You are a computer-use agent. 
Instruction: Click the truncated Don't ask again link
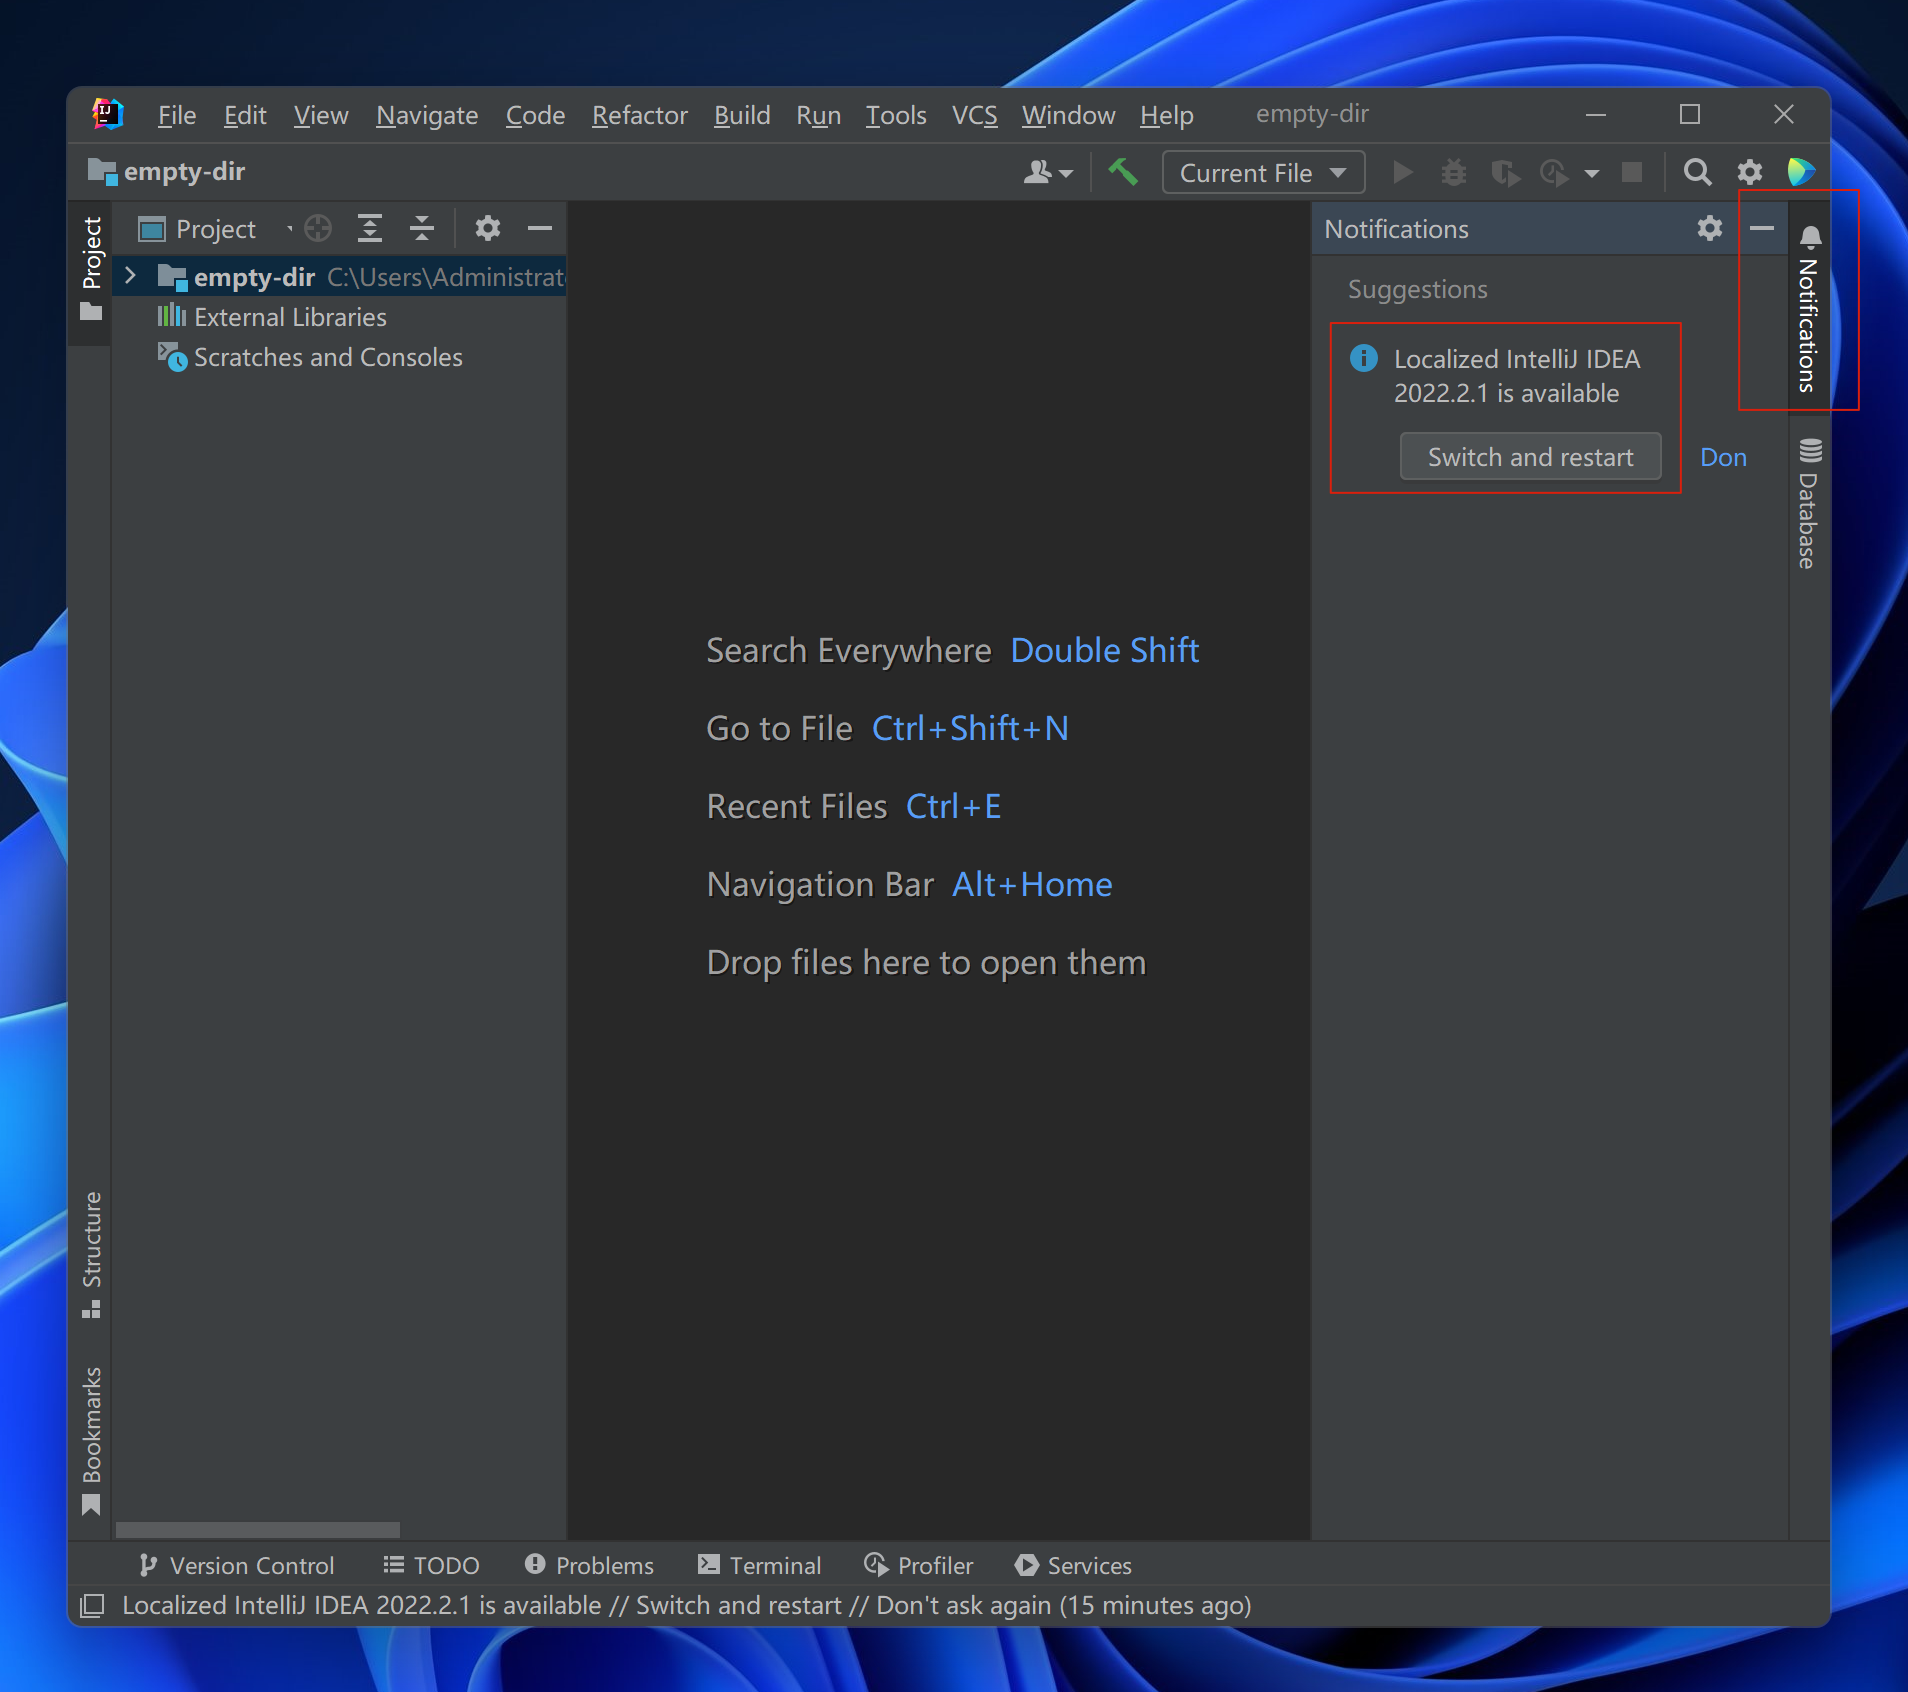coord(1724,457)
